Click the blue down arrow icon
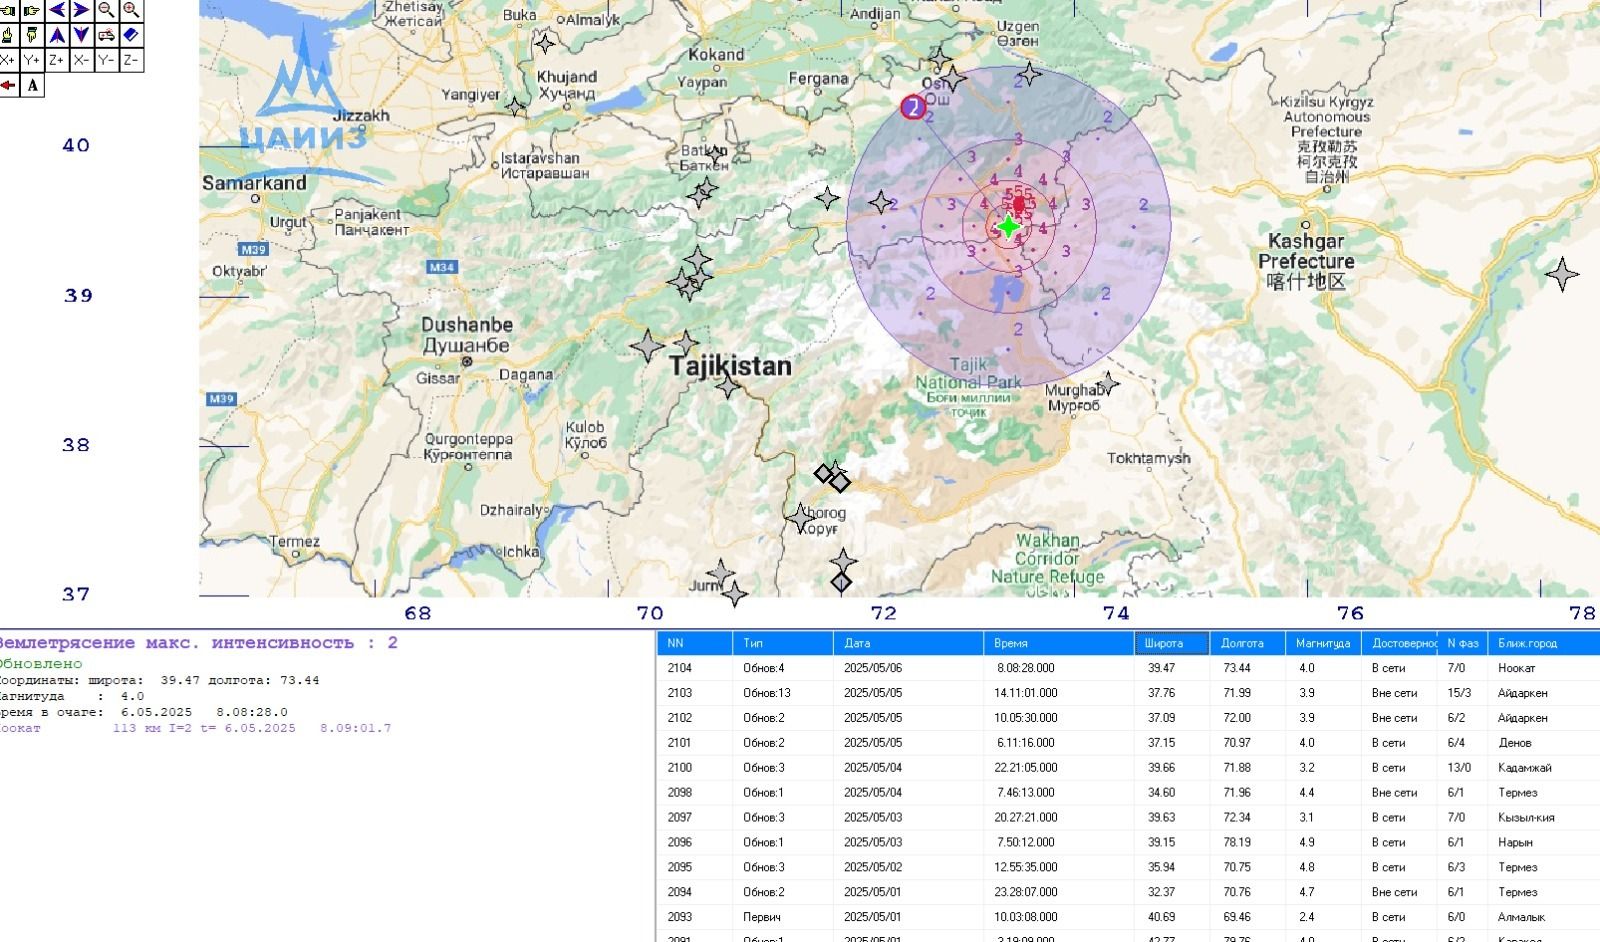Viewport: 1600px width, 942px height. (x=81, y=36)
